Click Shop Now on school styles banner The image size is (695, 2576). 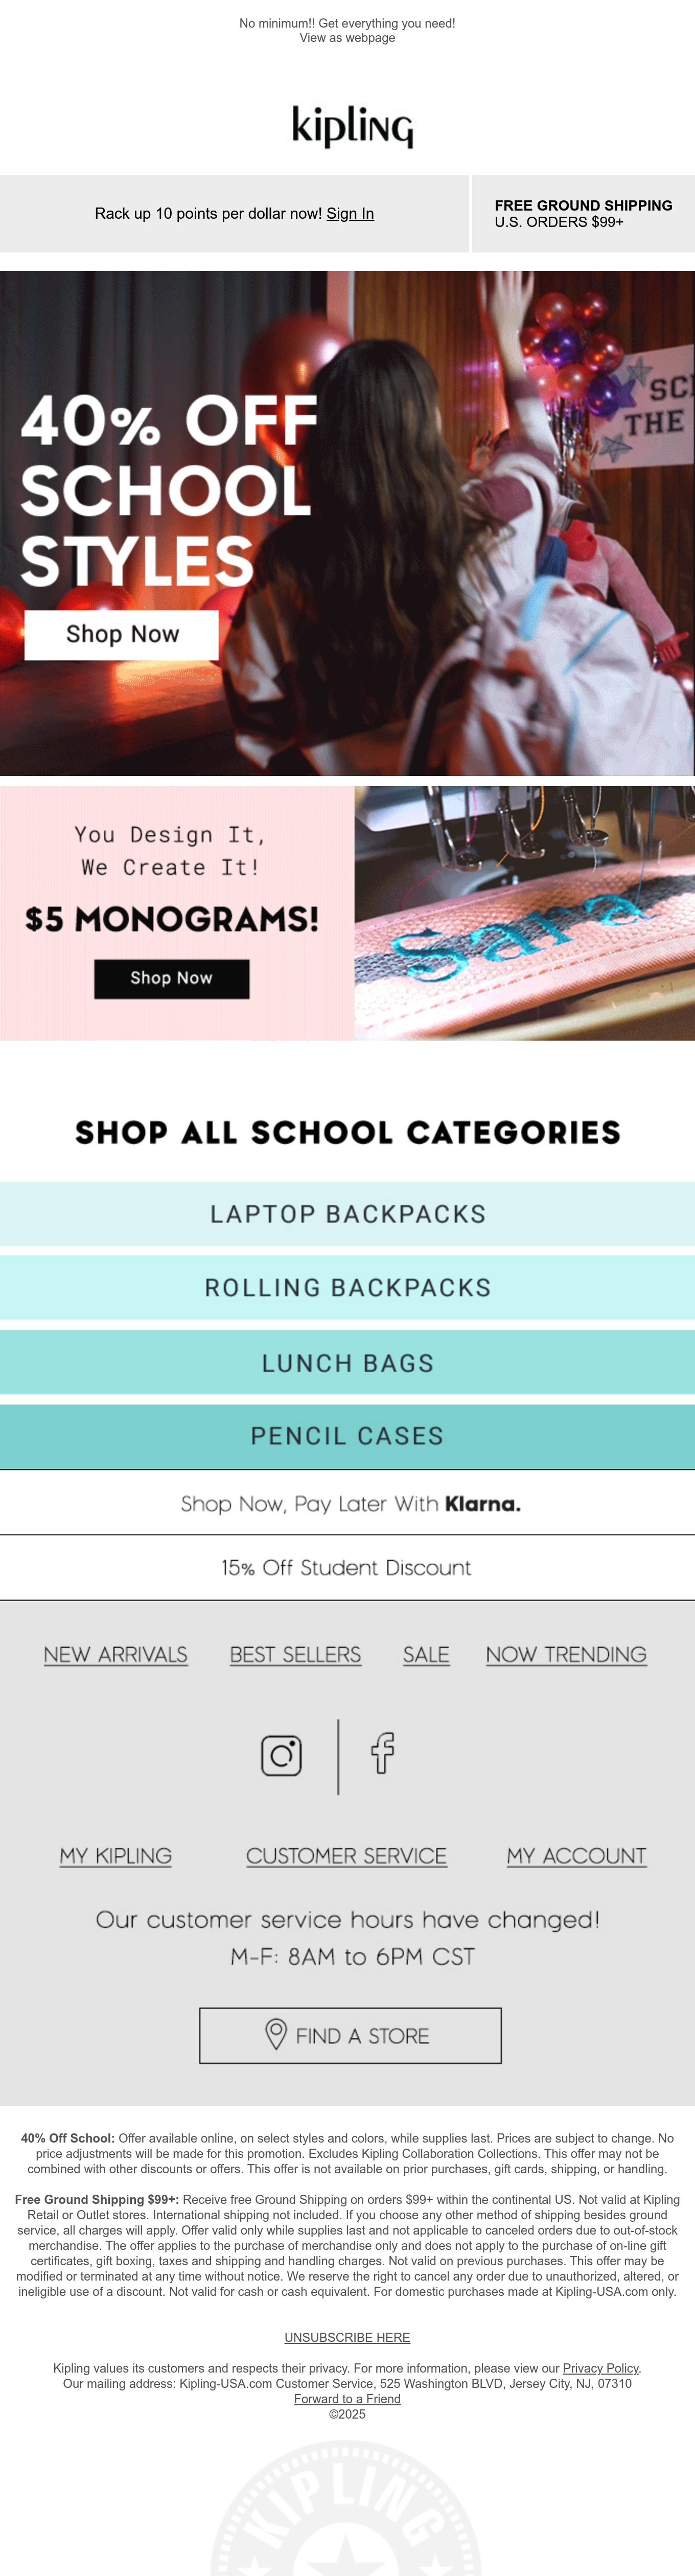[x=122, y=634]
